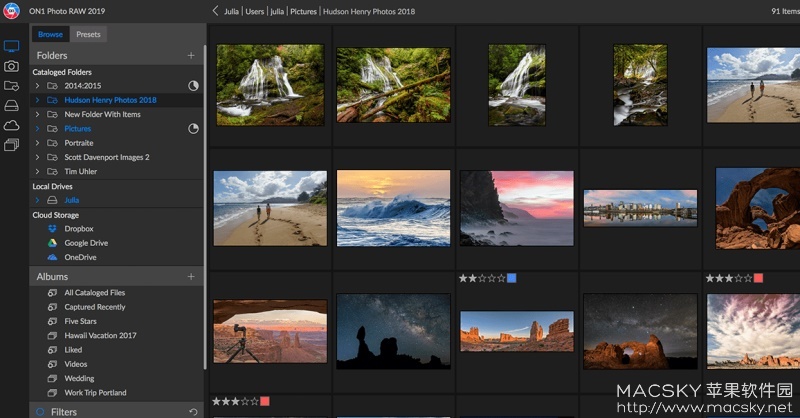Expand the Pictures cataloged folder
Image resolution: width=800 pixels, height=418 pixels.
pyautogui.click(x=37, y=129)
